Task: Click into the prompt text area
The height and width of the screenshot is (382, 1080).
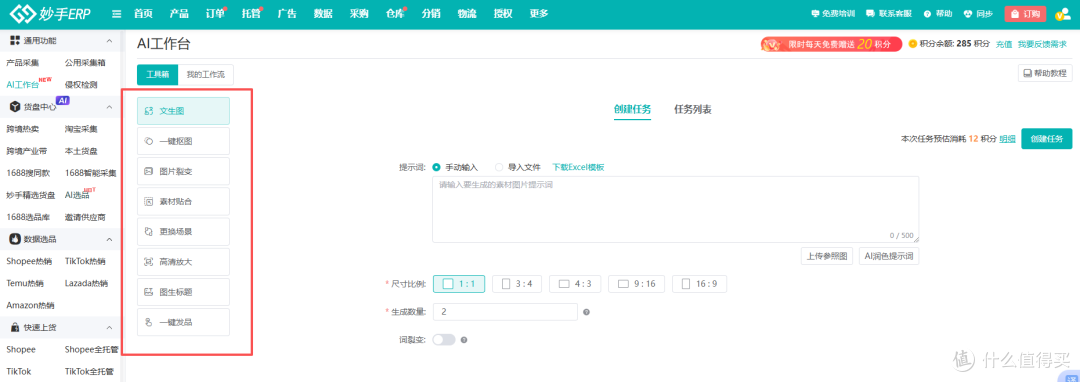Action: tap(676, 209)
